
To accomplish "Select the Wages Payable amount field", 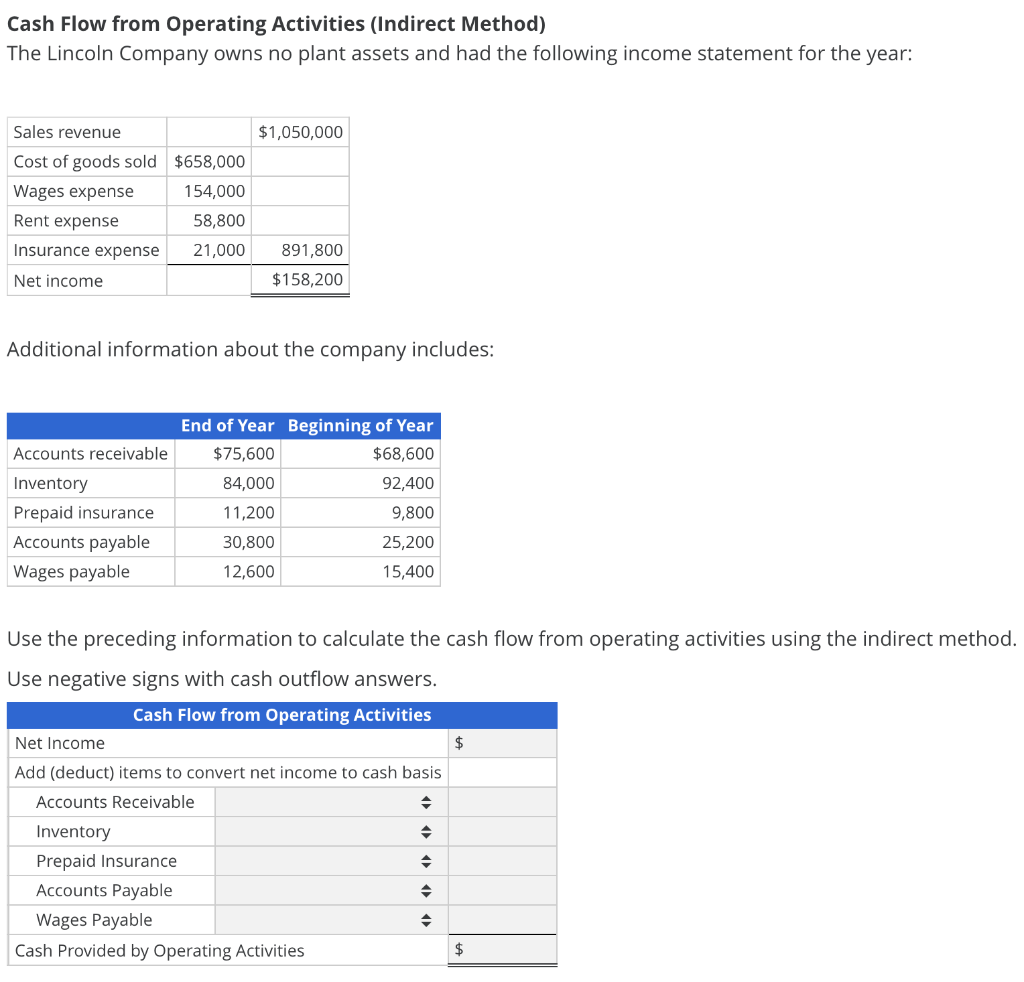I will click(503, 919).
